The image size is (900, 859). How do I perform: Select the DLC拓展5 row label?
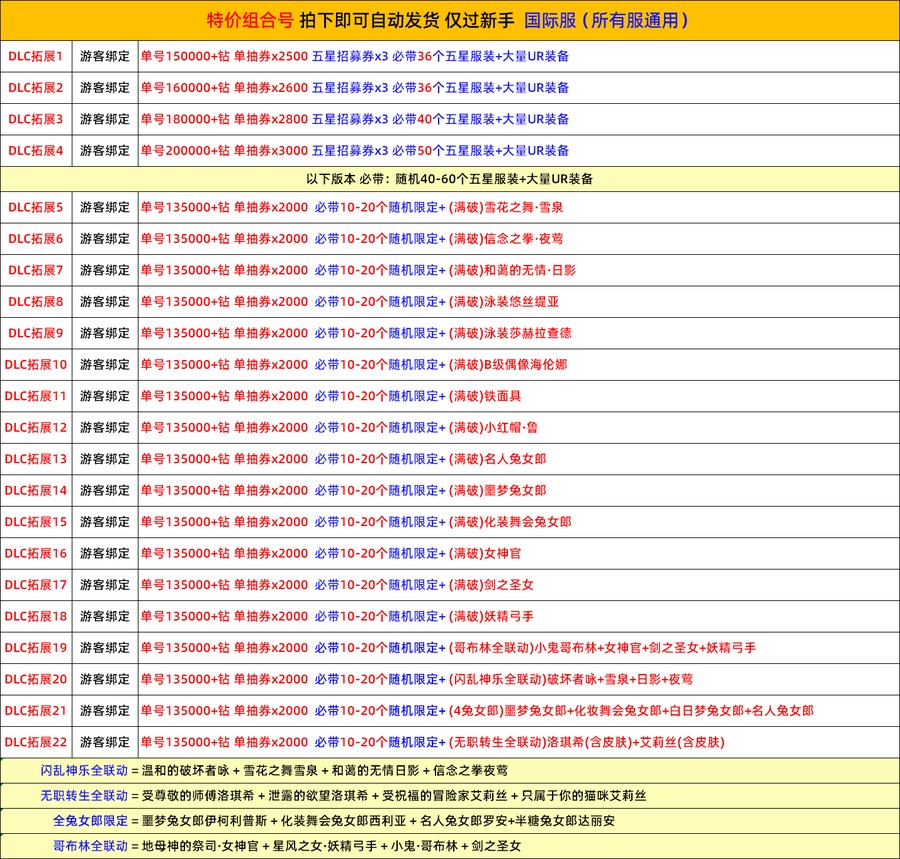click(x=36, y=207)
